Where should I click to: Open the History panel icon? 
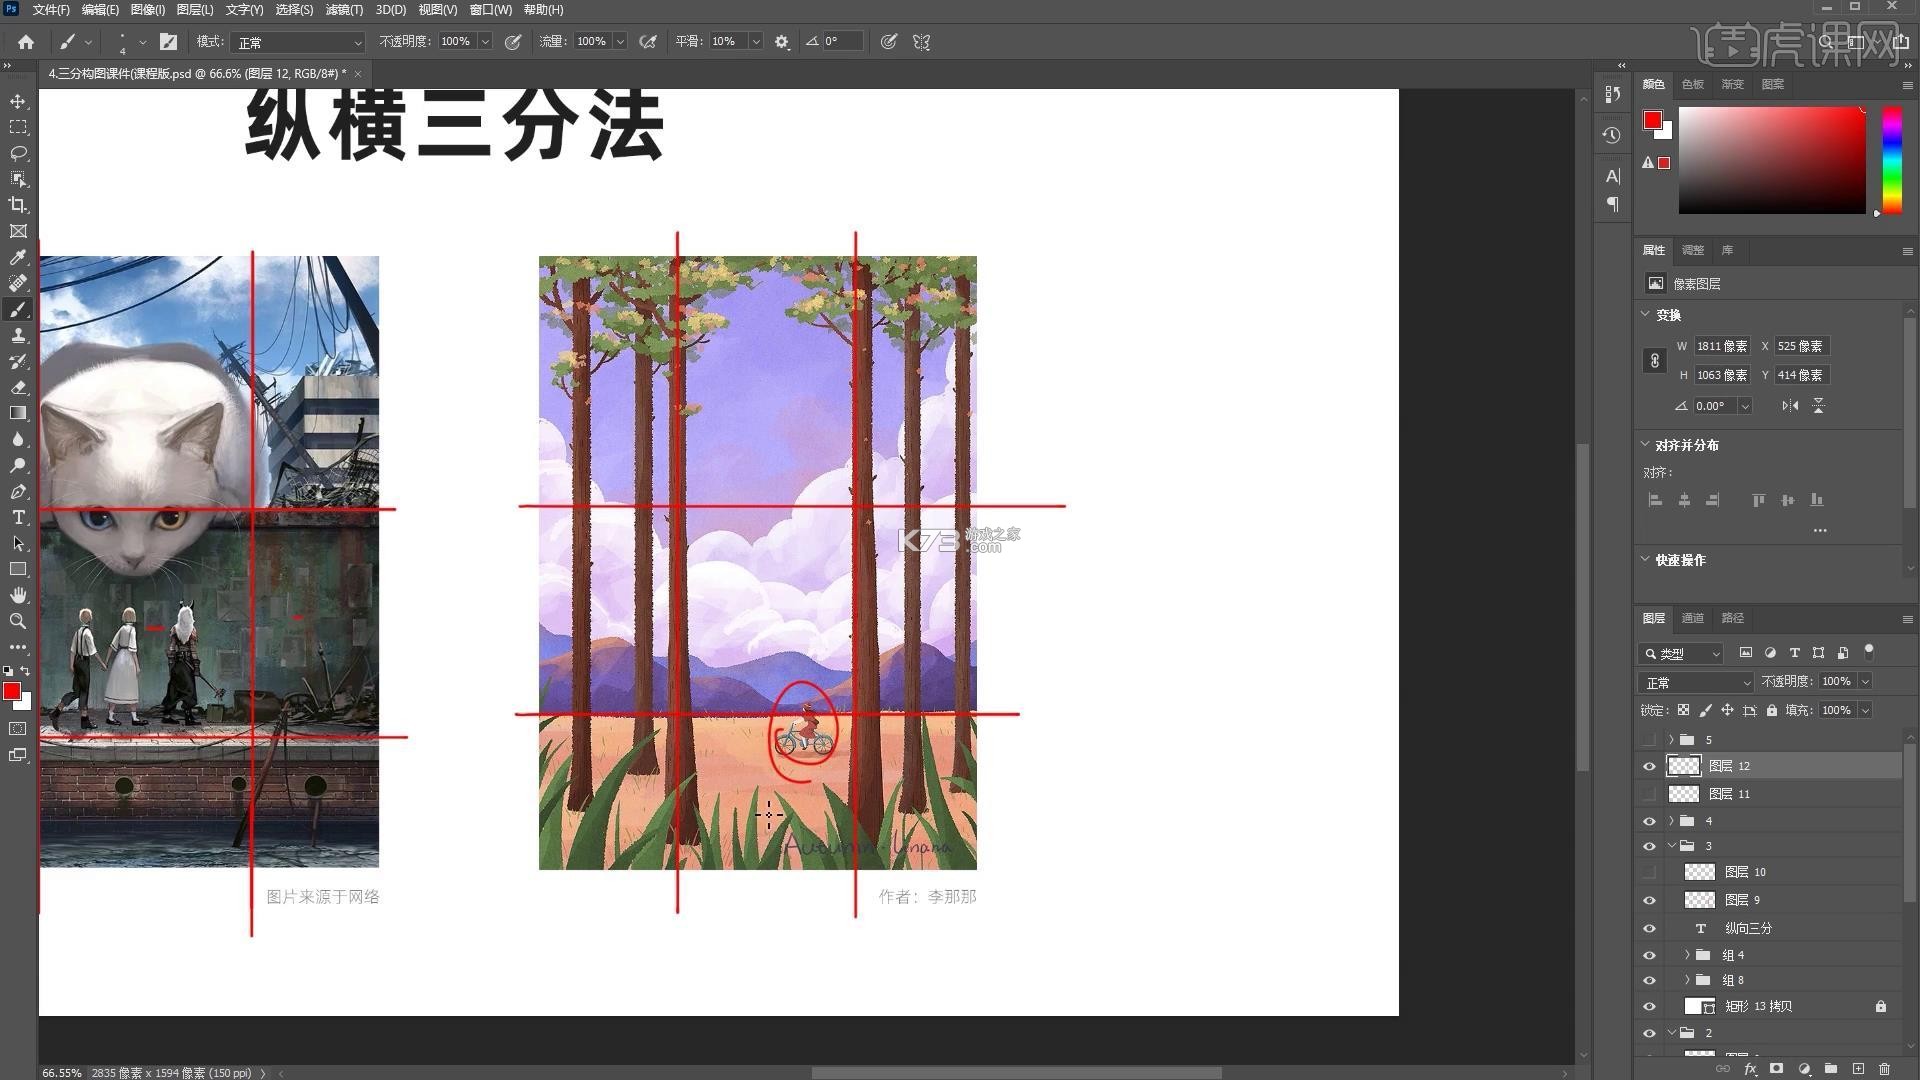(1611, 135)
